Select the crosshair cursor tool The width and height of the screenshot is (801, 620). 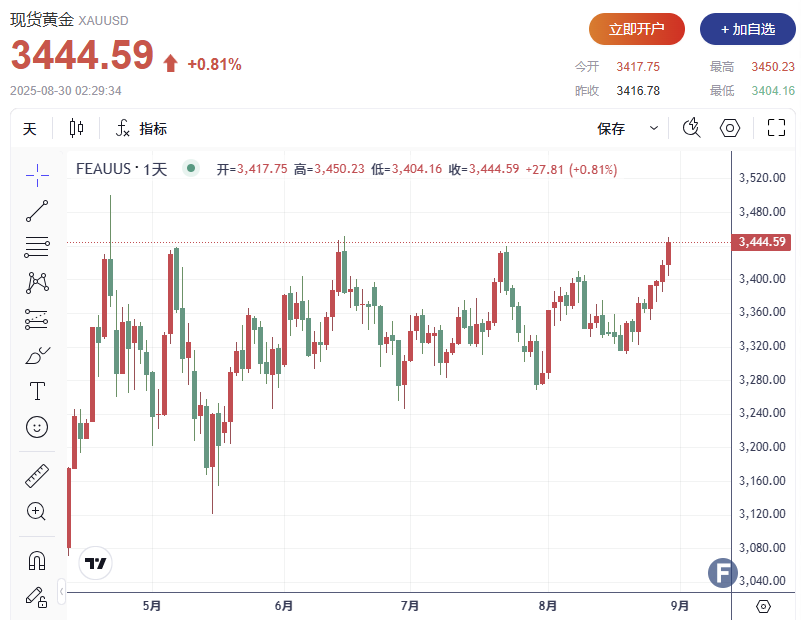(36, 176)
